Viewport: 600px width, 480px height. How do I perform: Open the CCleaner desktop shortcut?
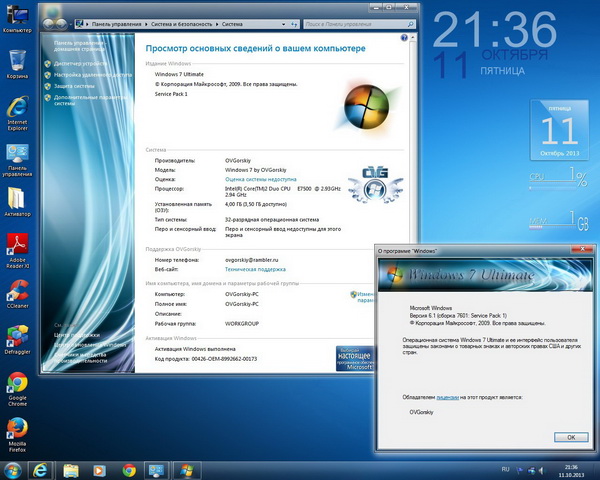point(17,292)
